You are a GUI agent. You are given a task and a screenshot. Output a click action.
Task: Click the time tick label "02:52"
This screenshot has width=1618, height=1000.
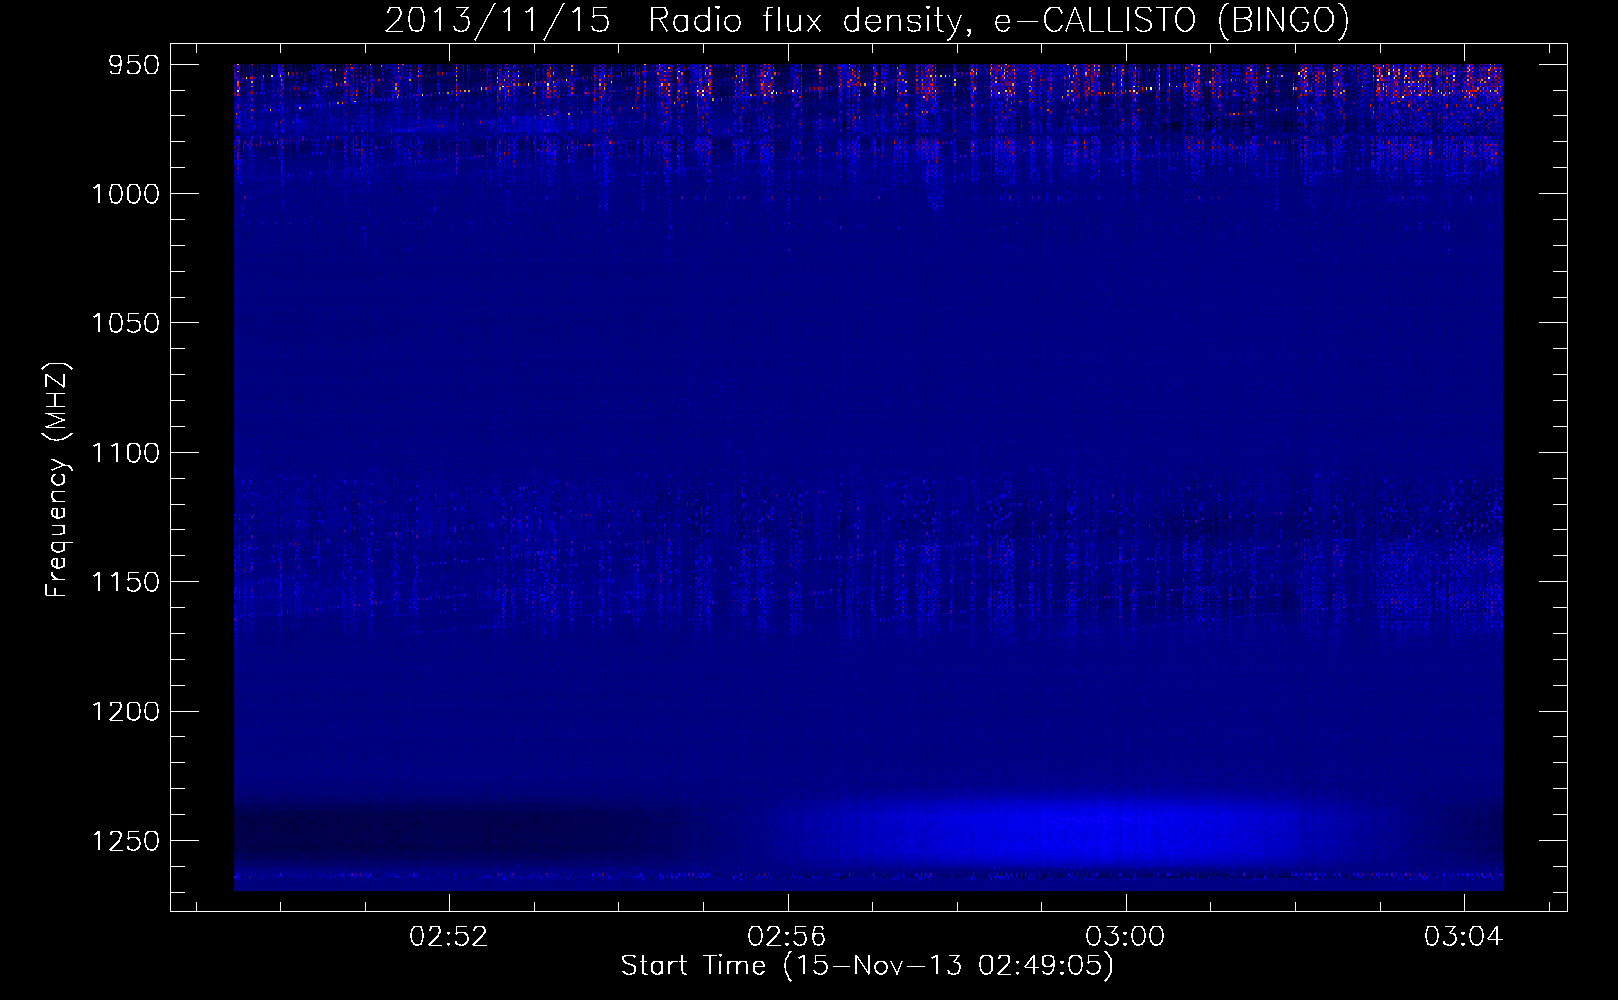[x=449, y=937]
